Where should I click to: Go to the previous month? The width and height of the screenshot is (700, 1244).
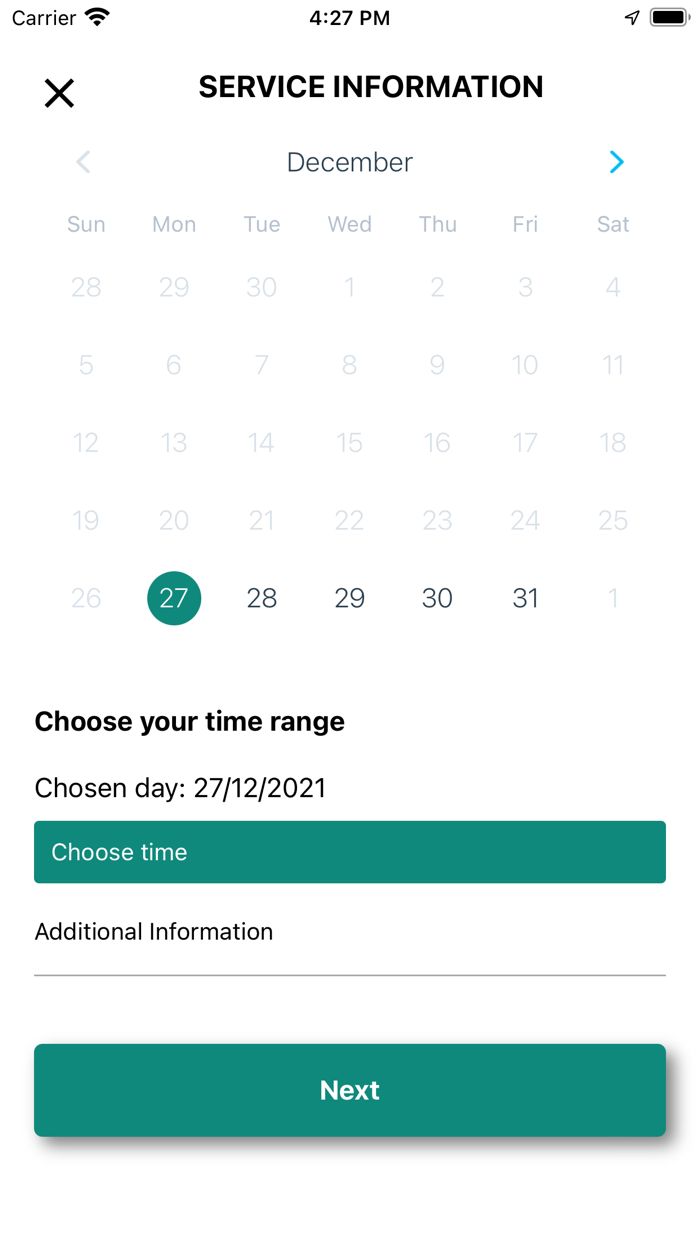pyautogui.click(x=84, y=162)
